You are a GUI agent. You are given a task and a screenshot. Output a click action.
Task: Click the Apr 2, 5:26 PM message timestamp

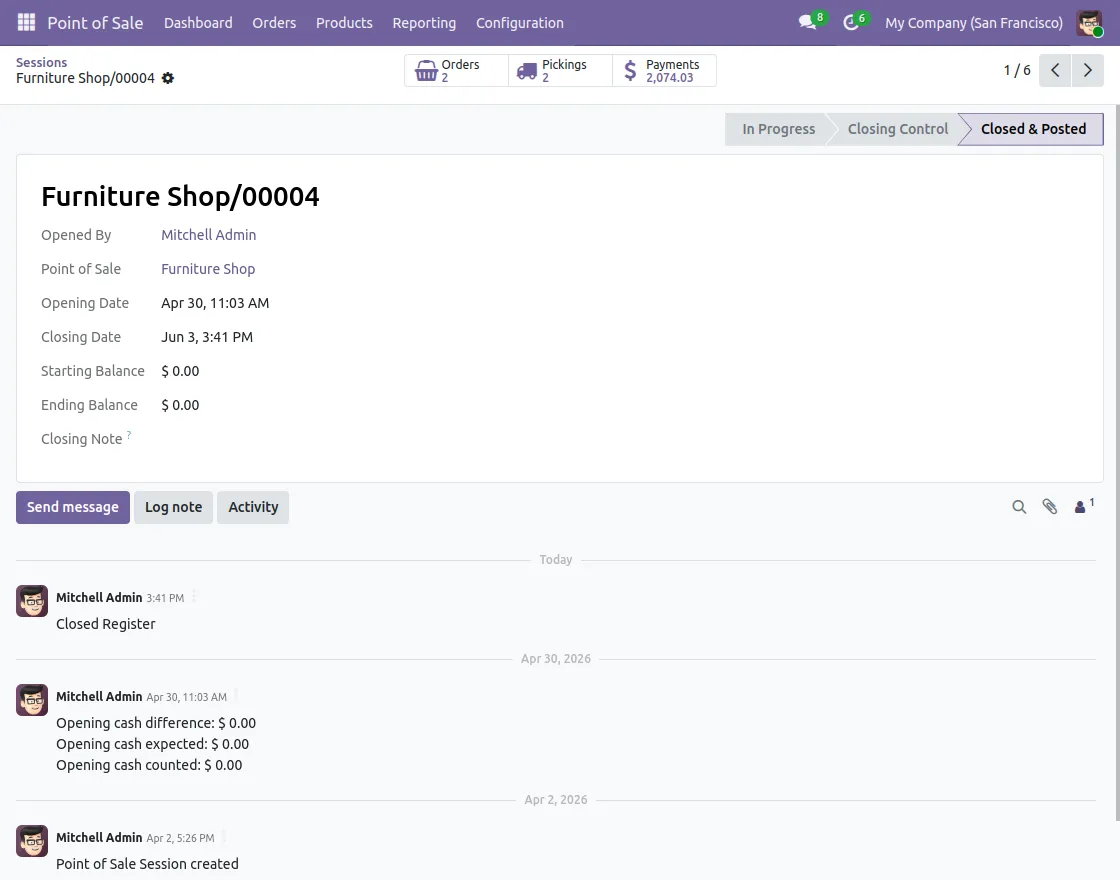tap(180, 839)
